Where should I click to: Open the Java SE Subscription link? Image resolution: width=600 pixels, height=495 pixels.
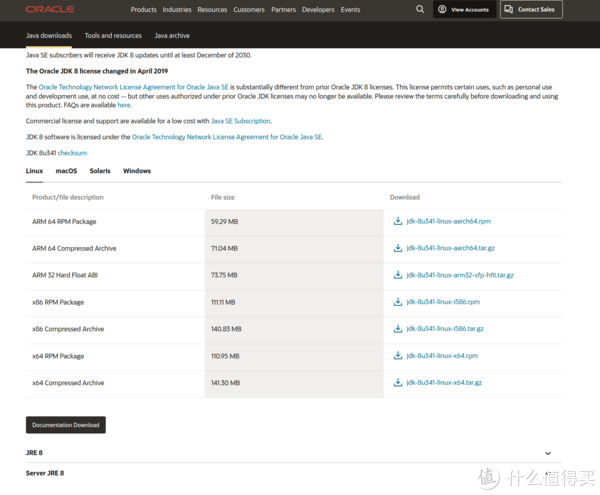pyautogui.click(x=241, y=121)
